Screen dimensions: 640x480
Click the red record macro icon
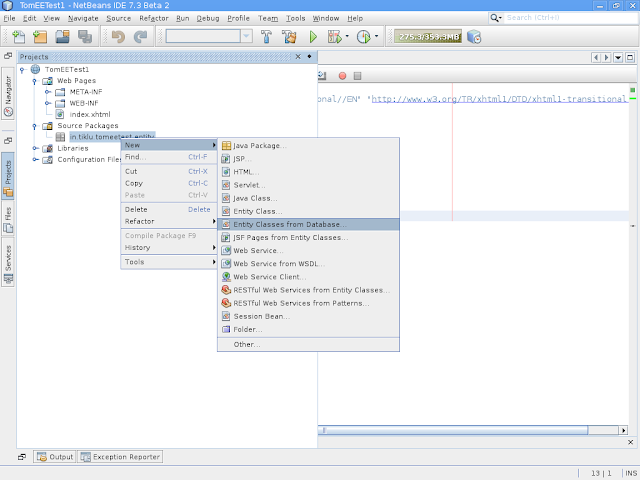(x=342, y=76)
